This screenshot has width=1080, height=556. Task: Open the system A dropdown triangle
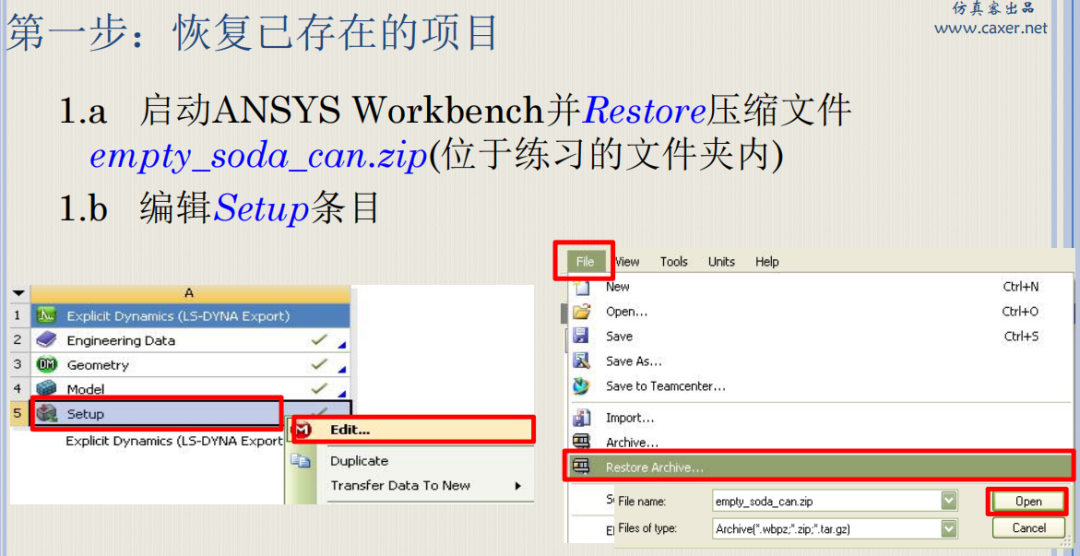coord(17,294)
